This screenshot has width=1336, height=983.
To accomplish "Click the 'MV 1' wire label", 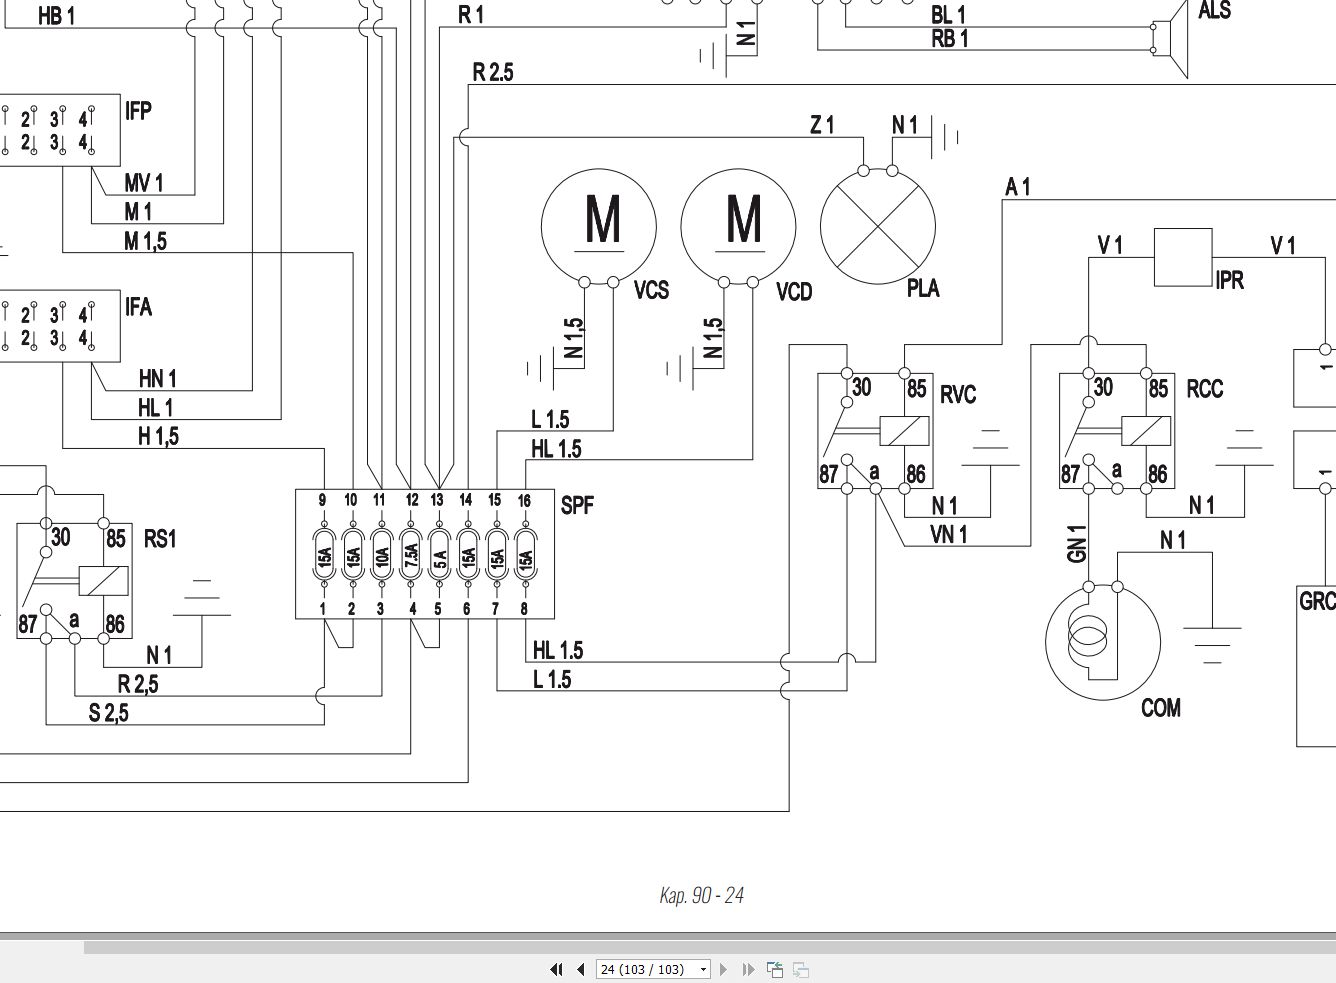I will (x=144, y=183).
